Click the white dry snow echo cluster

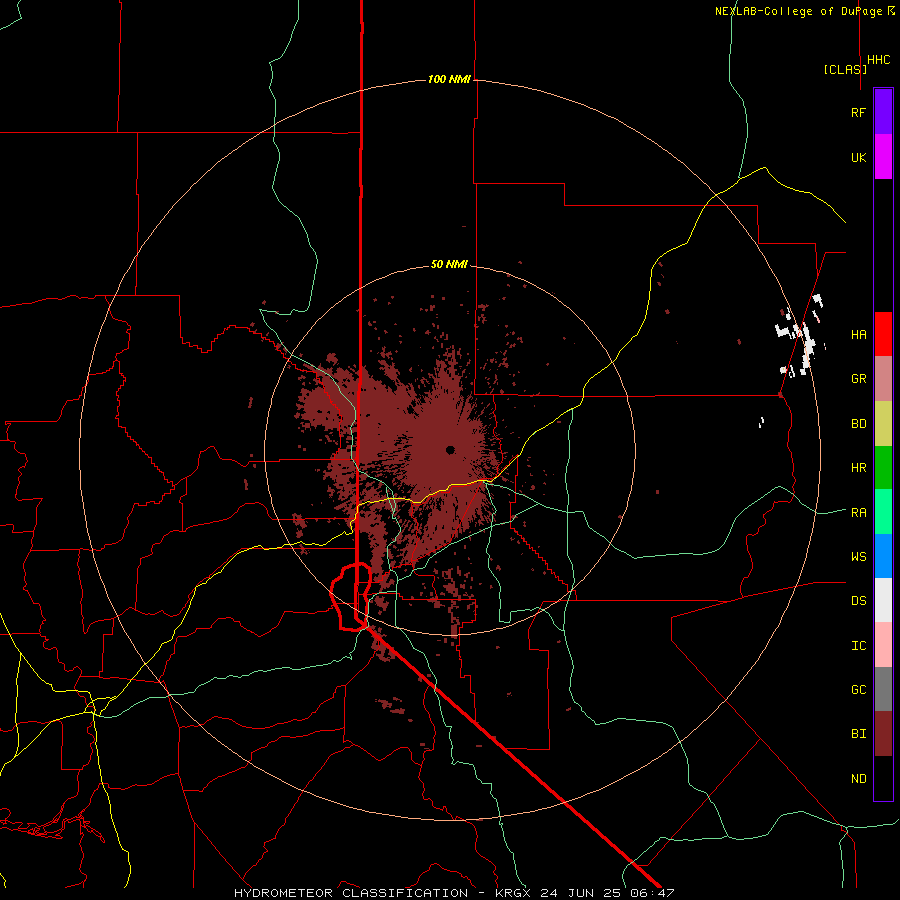point(801,338)
